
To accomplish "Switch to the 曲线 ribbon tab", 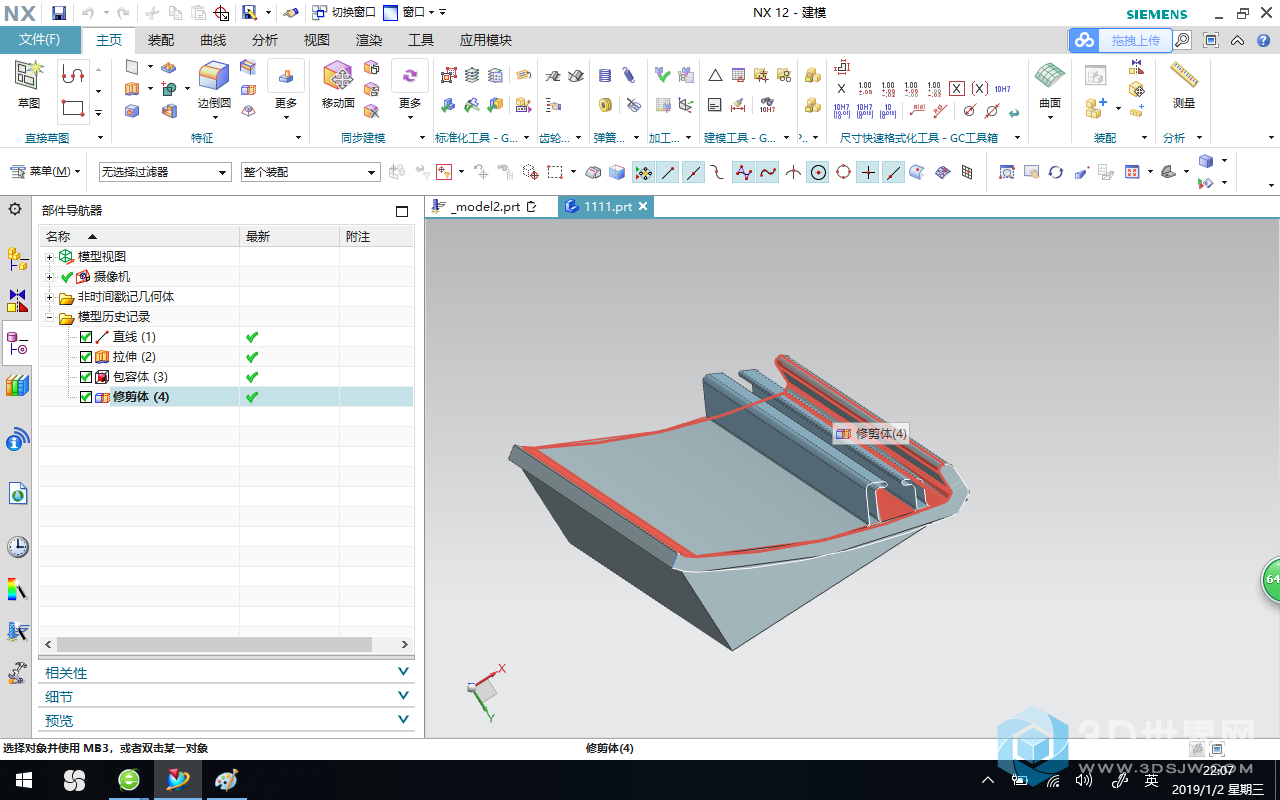I will pos(213,40).
